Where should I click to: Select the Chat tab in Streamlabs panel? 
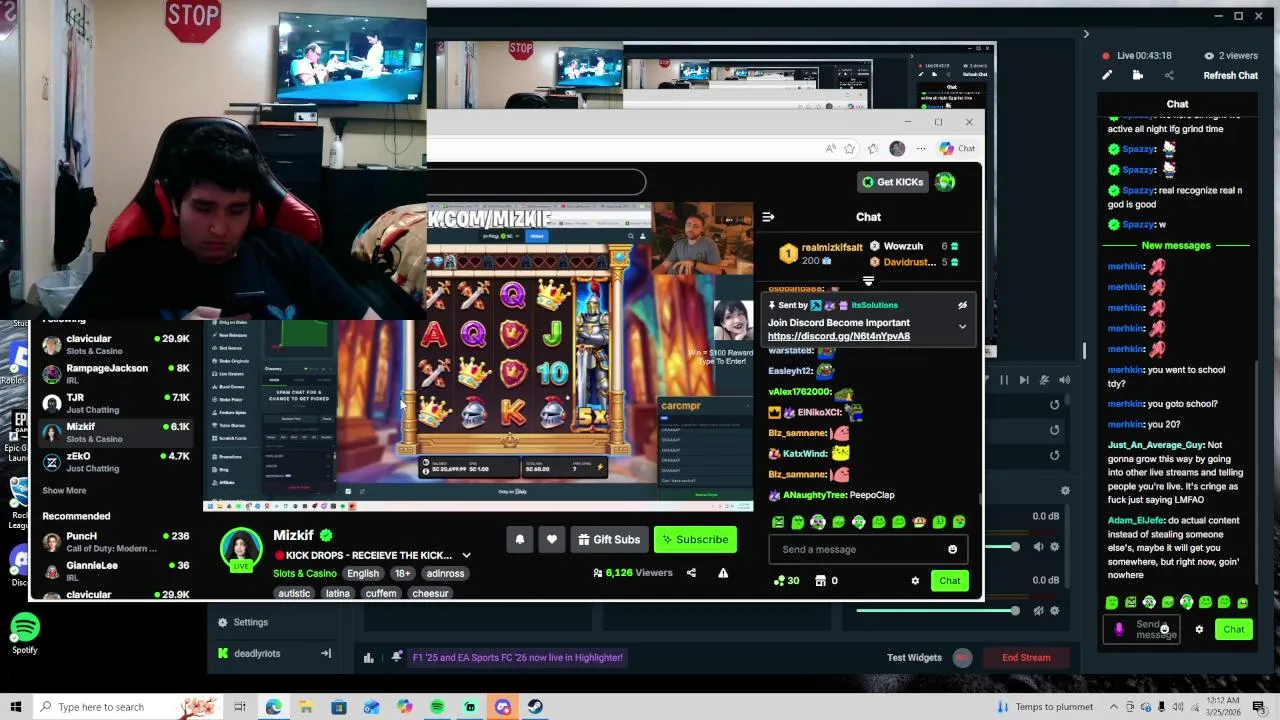pyautogui.click(x=1177, y=104)
